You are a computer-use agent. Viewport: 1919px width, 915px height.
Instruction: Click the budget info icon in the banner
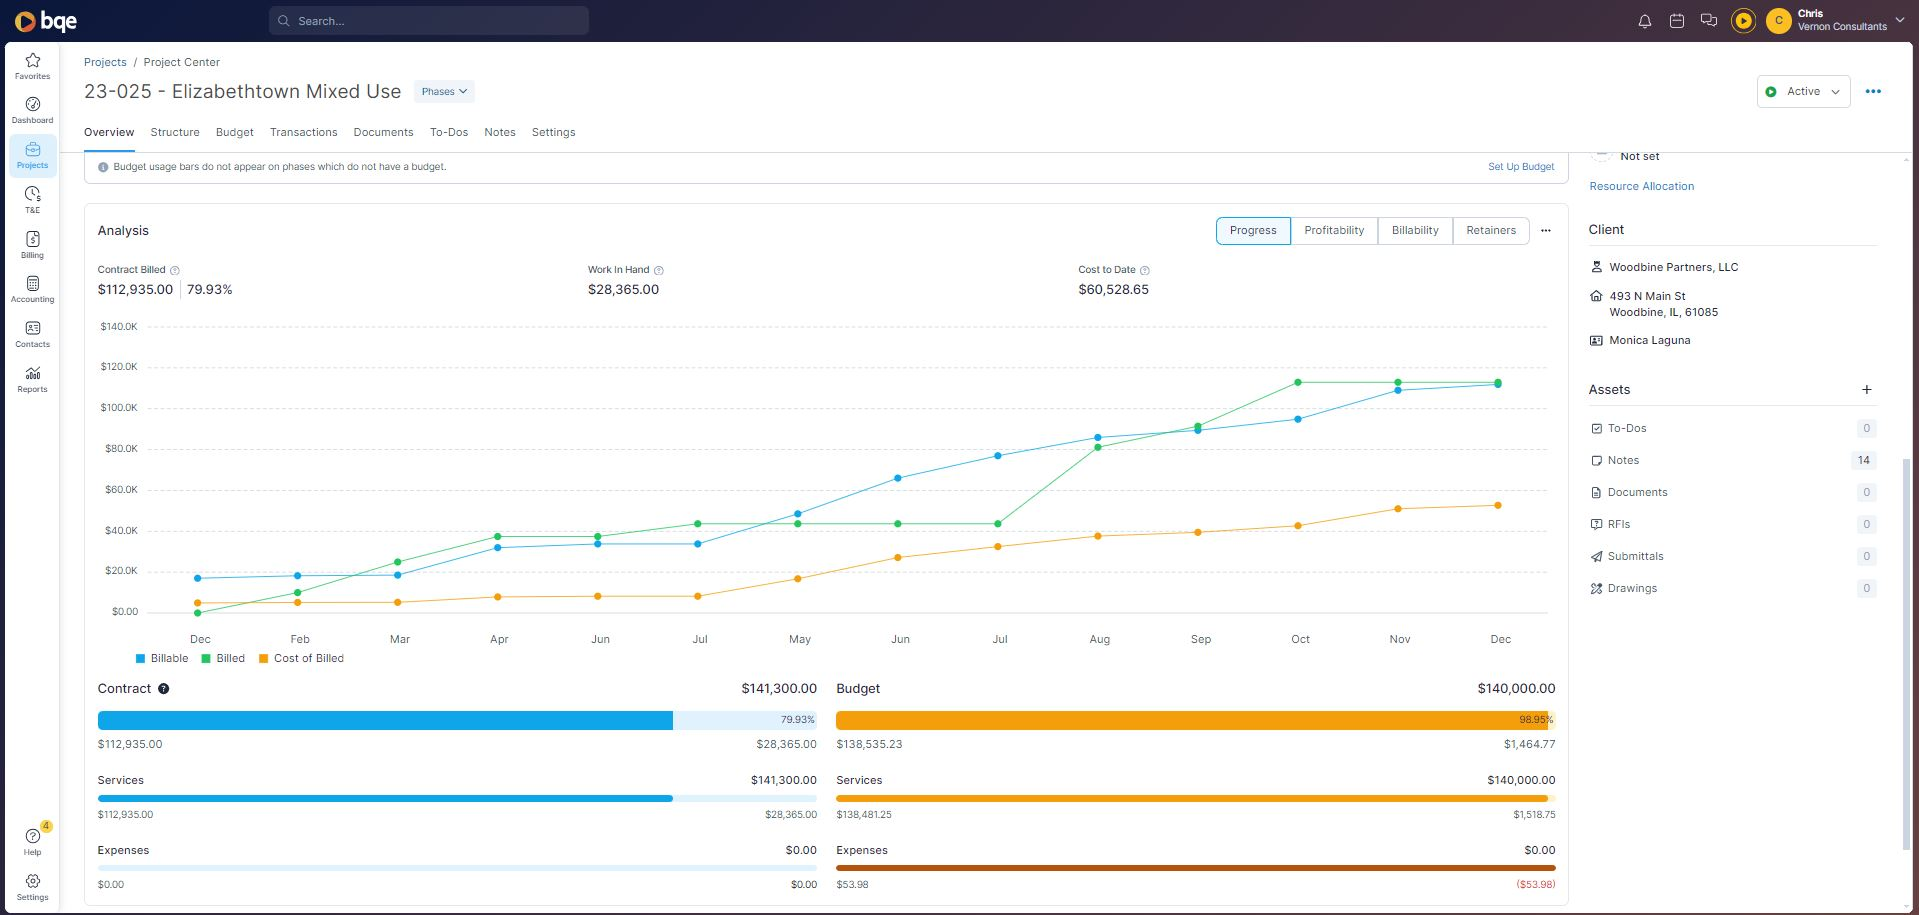(x=103, y=167)
